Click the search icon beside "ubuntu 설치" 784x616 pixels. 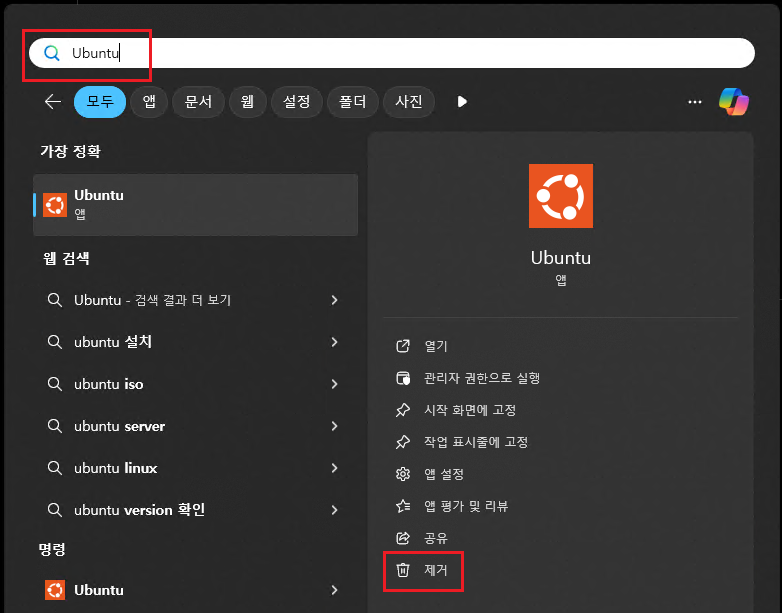pos(55,342)
